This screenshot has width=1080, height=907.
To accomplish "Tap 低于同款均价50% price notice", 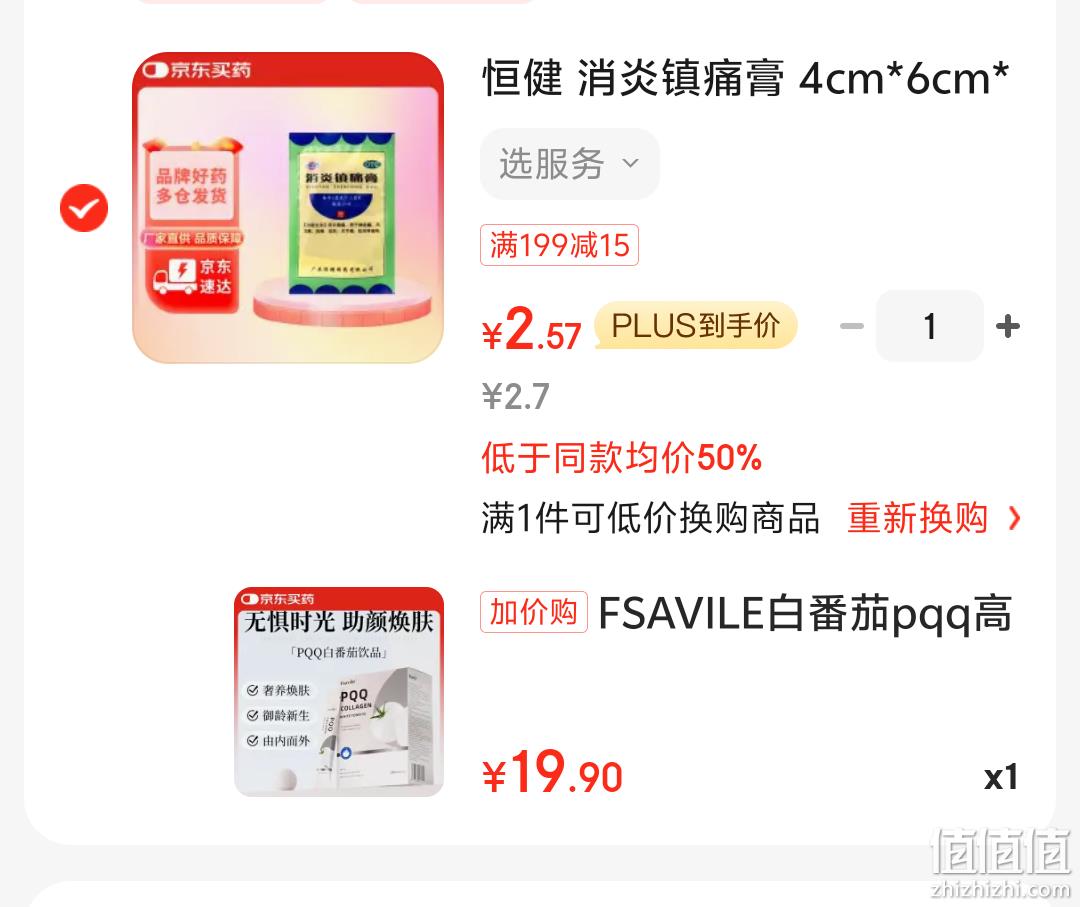I will 621,457.
